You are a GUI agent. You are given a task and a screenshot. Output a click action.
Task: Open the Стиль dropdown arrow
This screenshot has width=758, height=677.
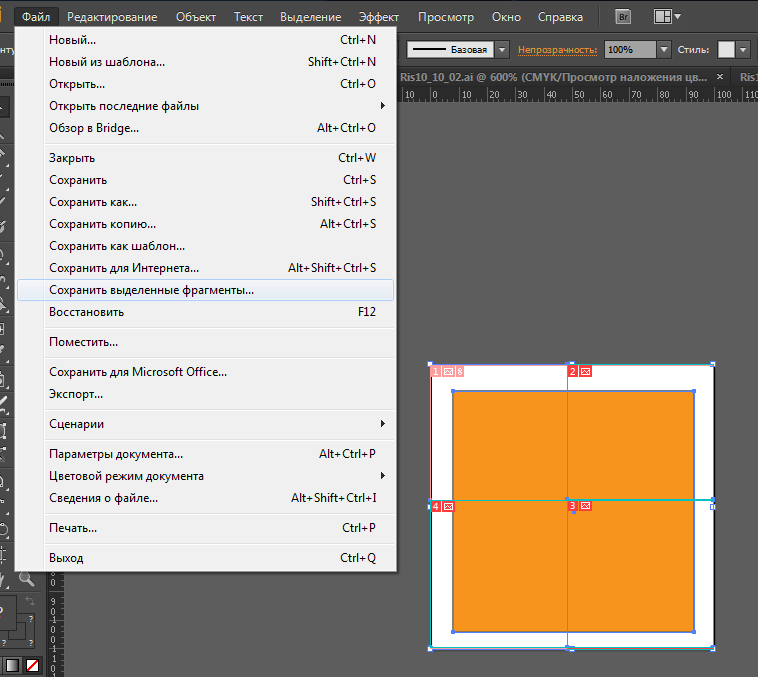click(743, 49)
